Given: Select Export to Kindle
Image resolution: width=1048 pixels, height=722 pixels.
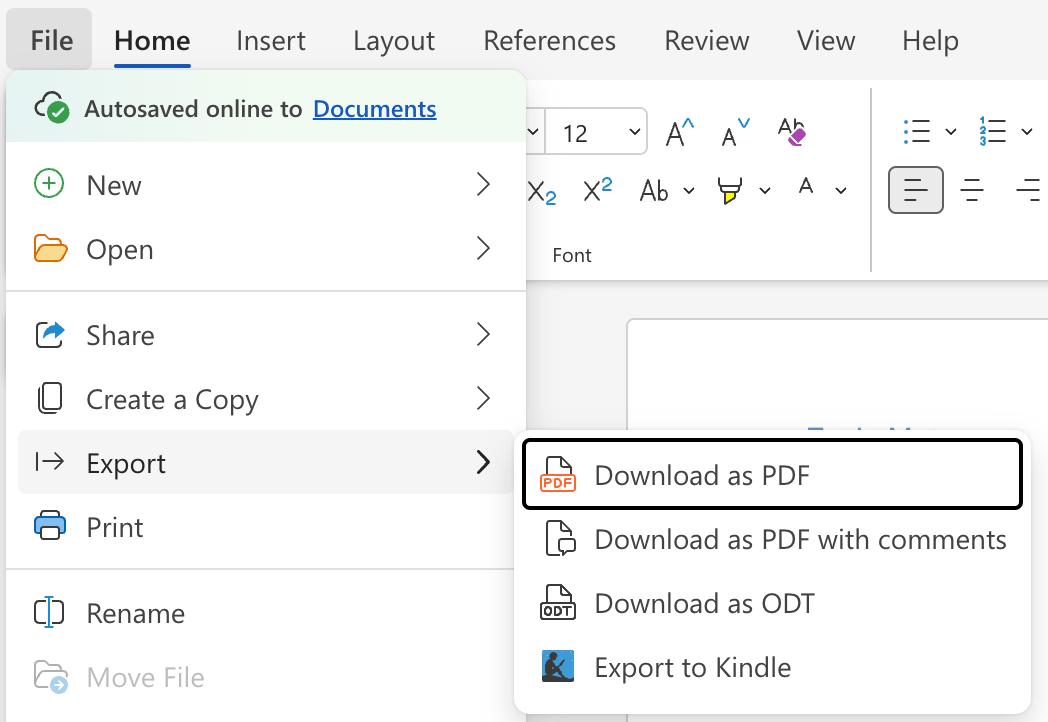Looking at the screenshot, I should 692,667.
